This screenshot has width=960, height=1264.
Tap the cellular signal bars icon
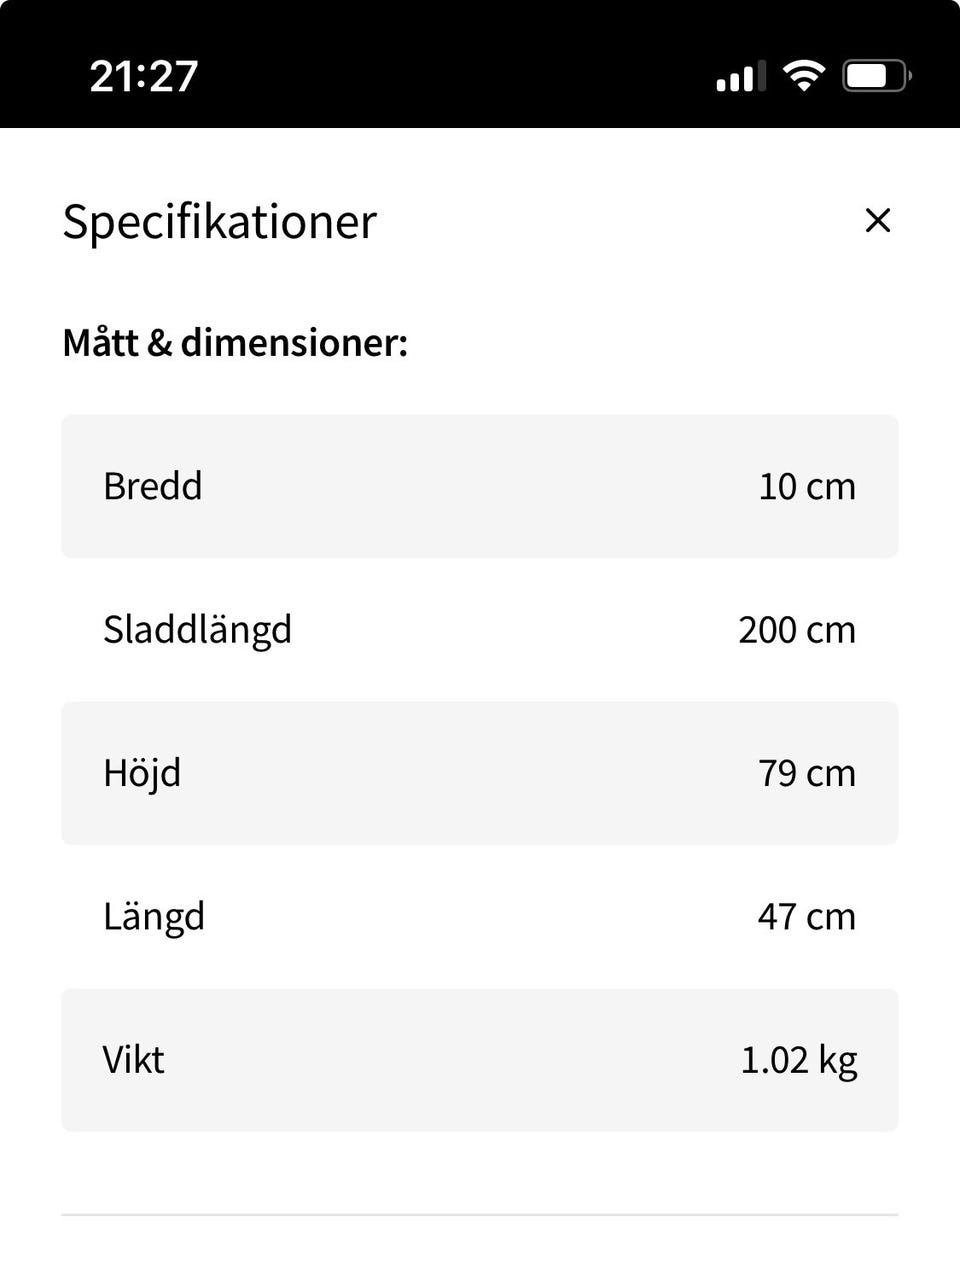740,76
